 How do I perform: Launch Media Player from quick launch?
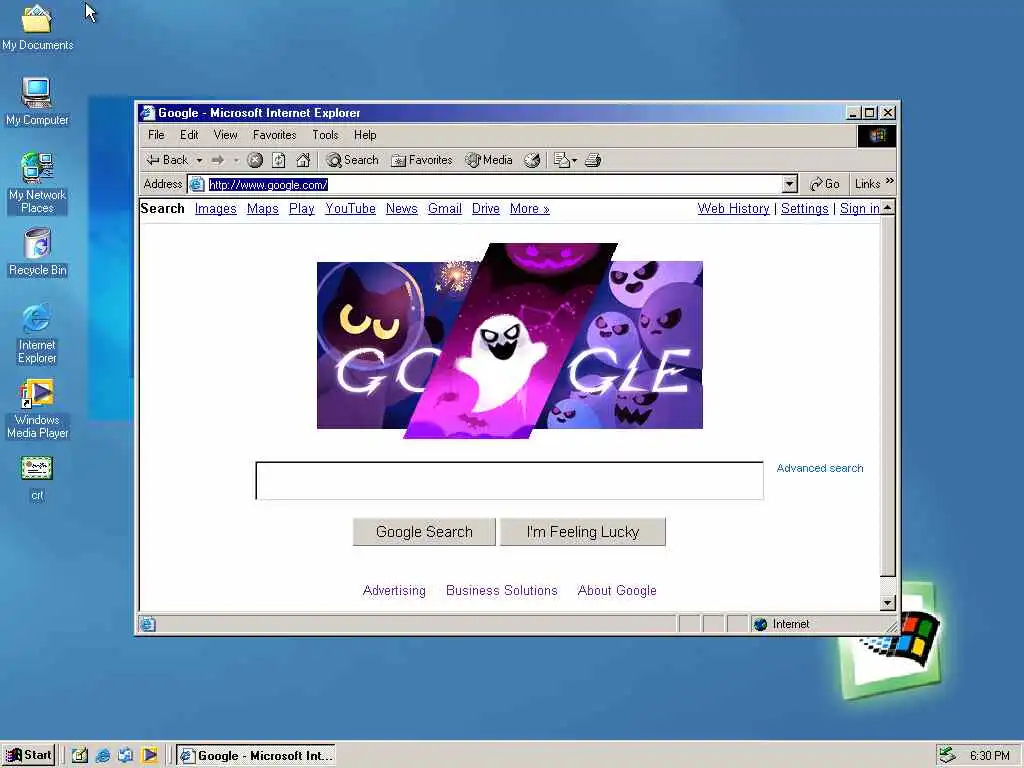(149, 756)
